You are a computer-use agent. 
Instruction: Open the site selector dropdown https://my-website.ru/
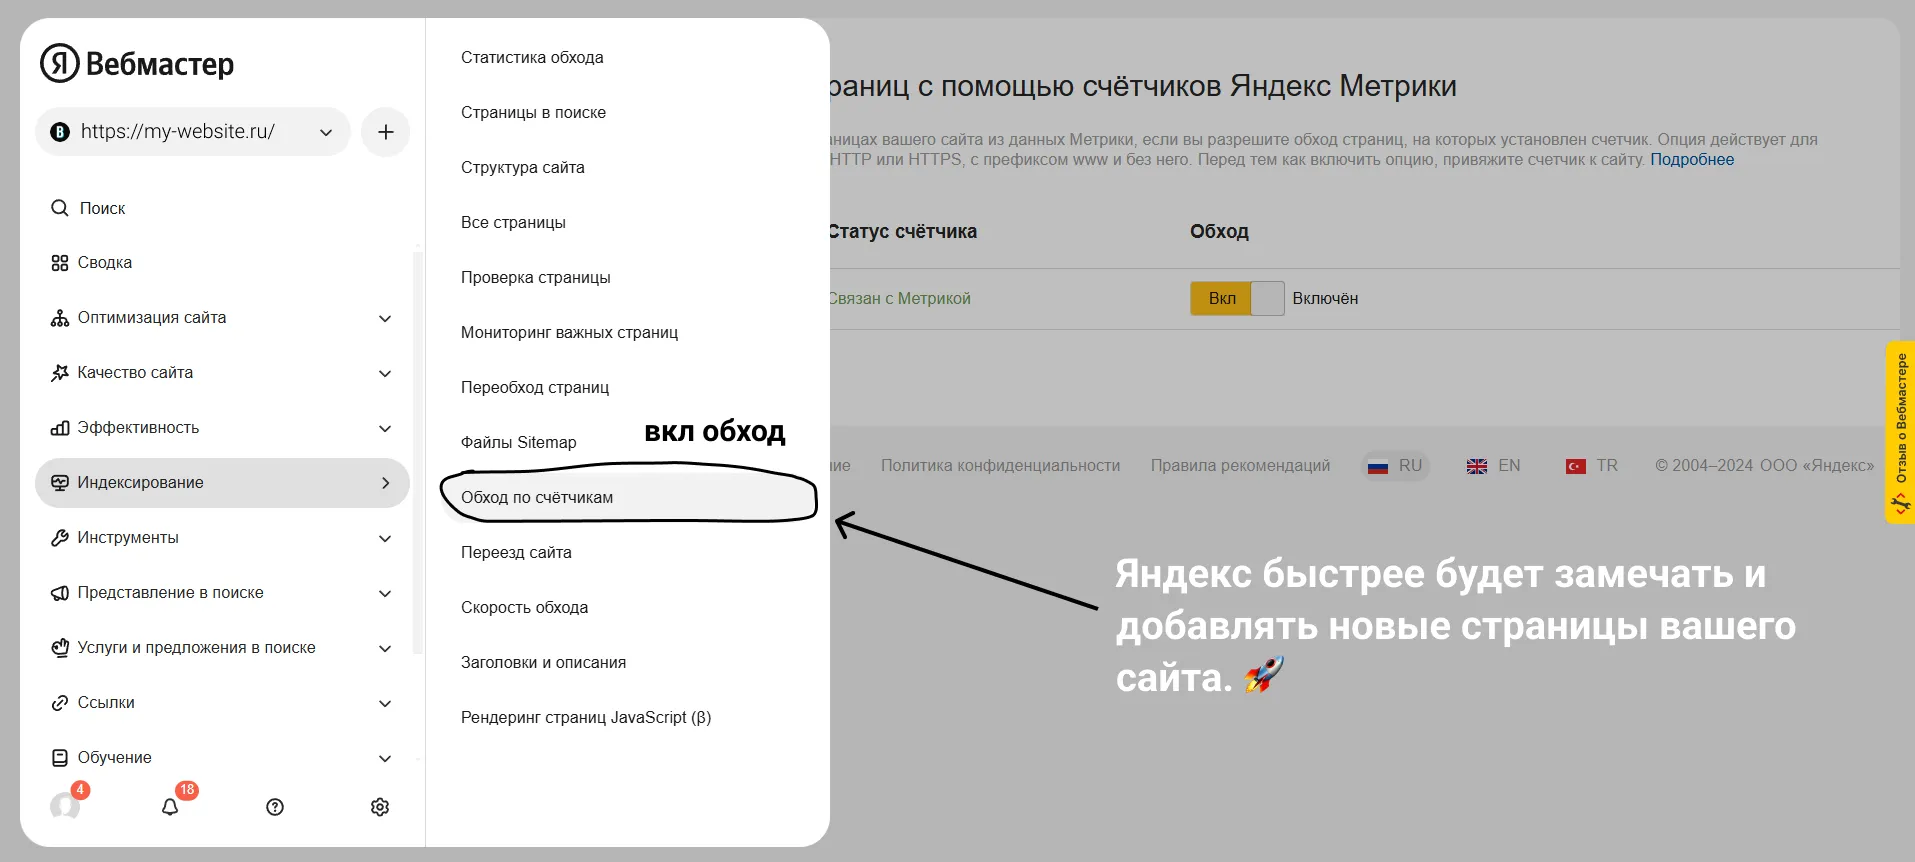(x=193, y=132)
